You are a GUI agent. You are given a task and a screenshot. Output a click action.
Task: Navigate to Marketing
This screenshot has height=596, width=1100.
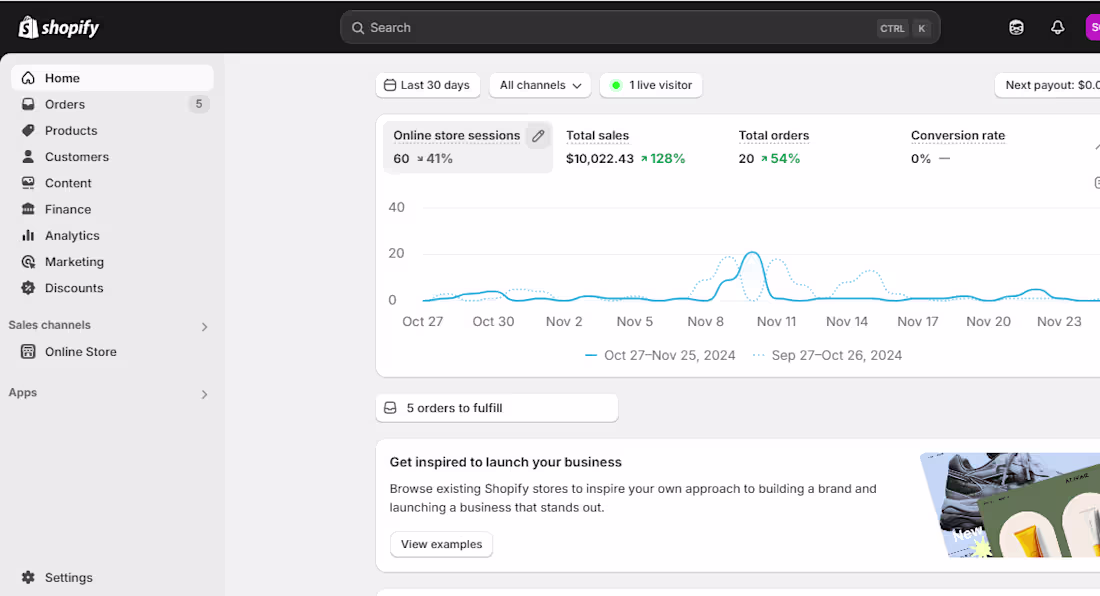[74, 262]
